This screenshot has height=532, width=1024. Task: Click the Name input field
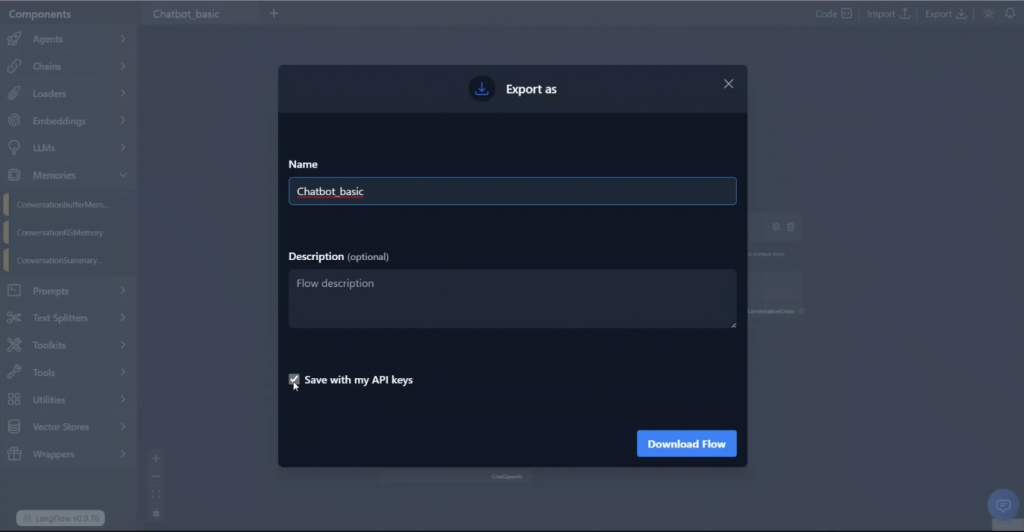coord(513,191)
